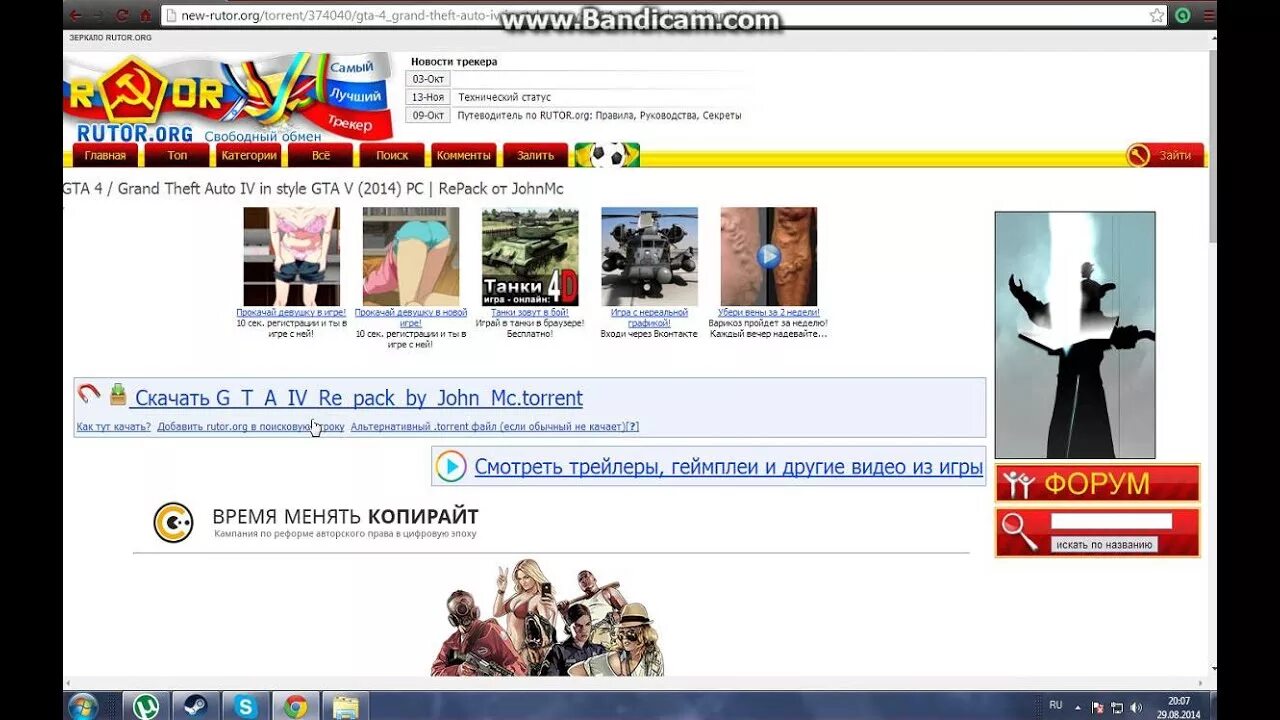Click the search-by-name text field
The image size is (1280, 720).
1111,521
